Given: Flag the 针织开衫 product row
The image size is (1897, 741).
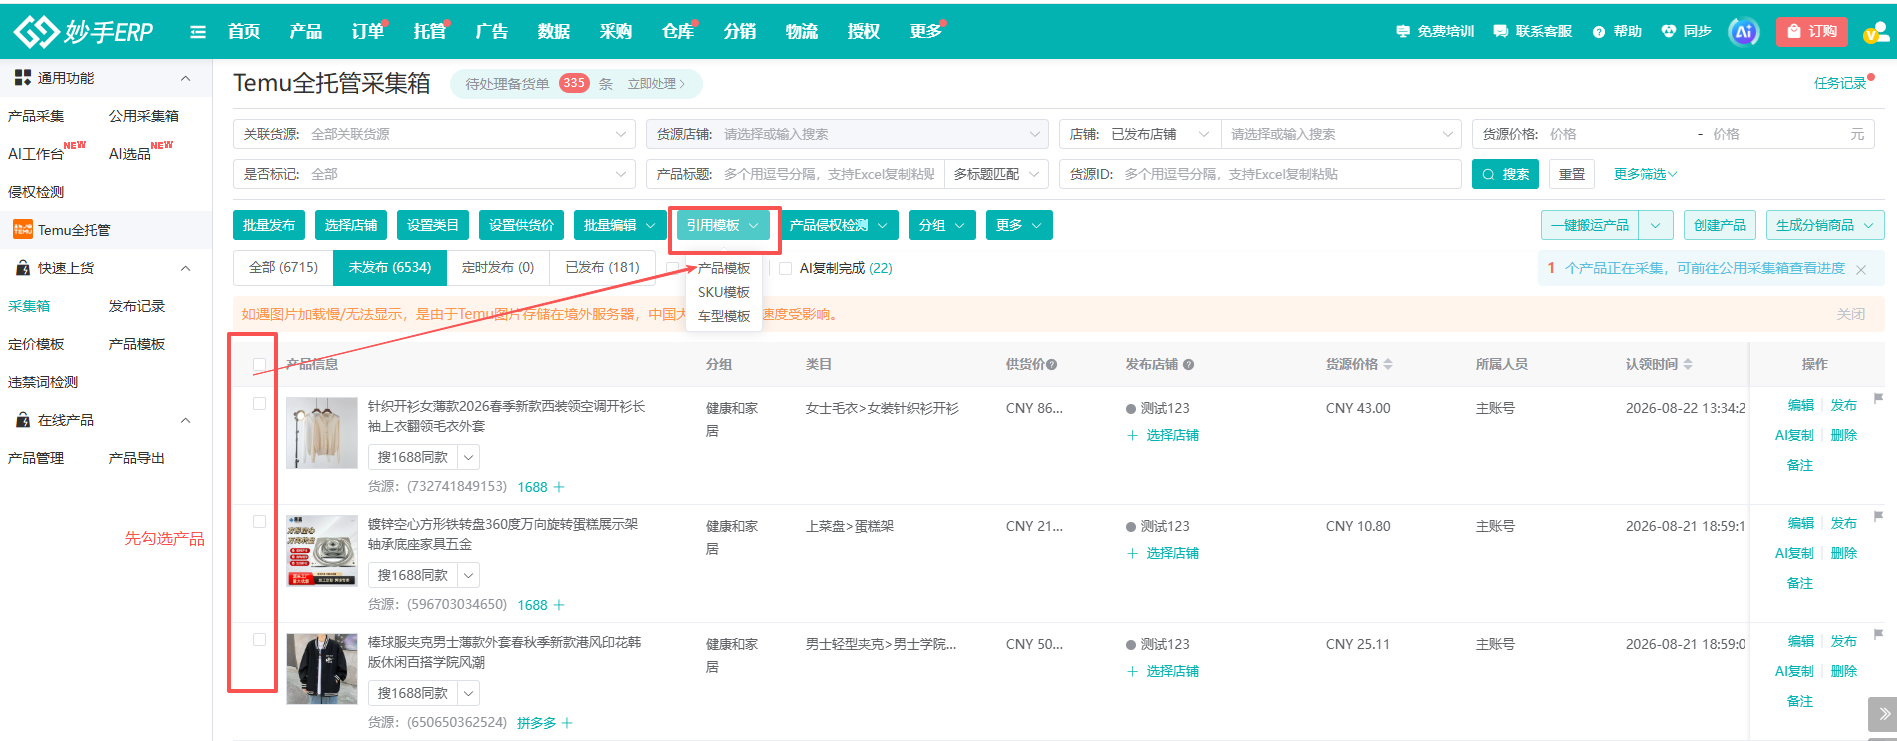Looking at the screenshot, I should pyautogui.click(x=1878, y=398).
